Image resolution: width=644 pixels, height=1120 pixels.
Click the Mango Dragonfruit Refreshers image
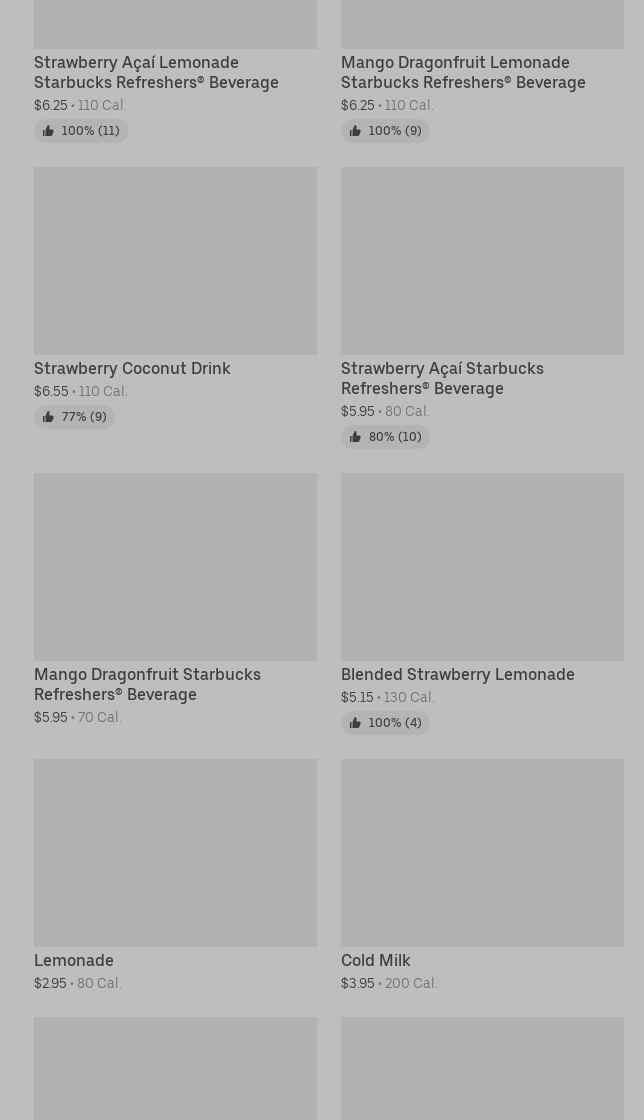tap(175, 566)
